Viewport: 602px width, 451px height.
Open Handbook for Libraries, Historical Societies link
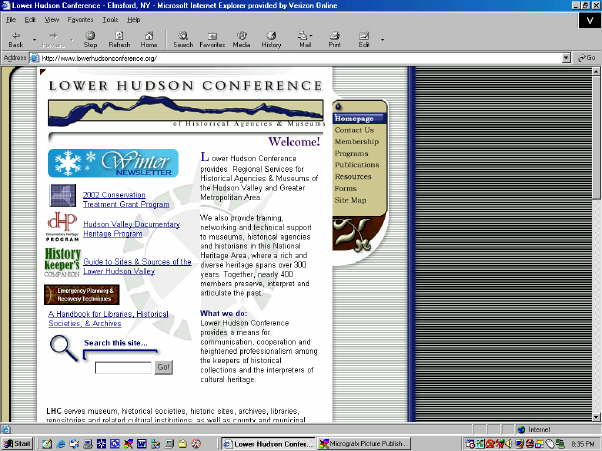(x=108, y=319)
